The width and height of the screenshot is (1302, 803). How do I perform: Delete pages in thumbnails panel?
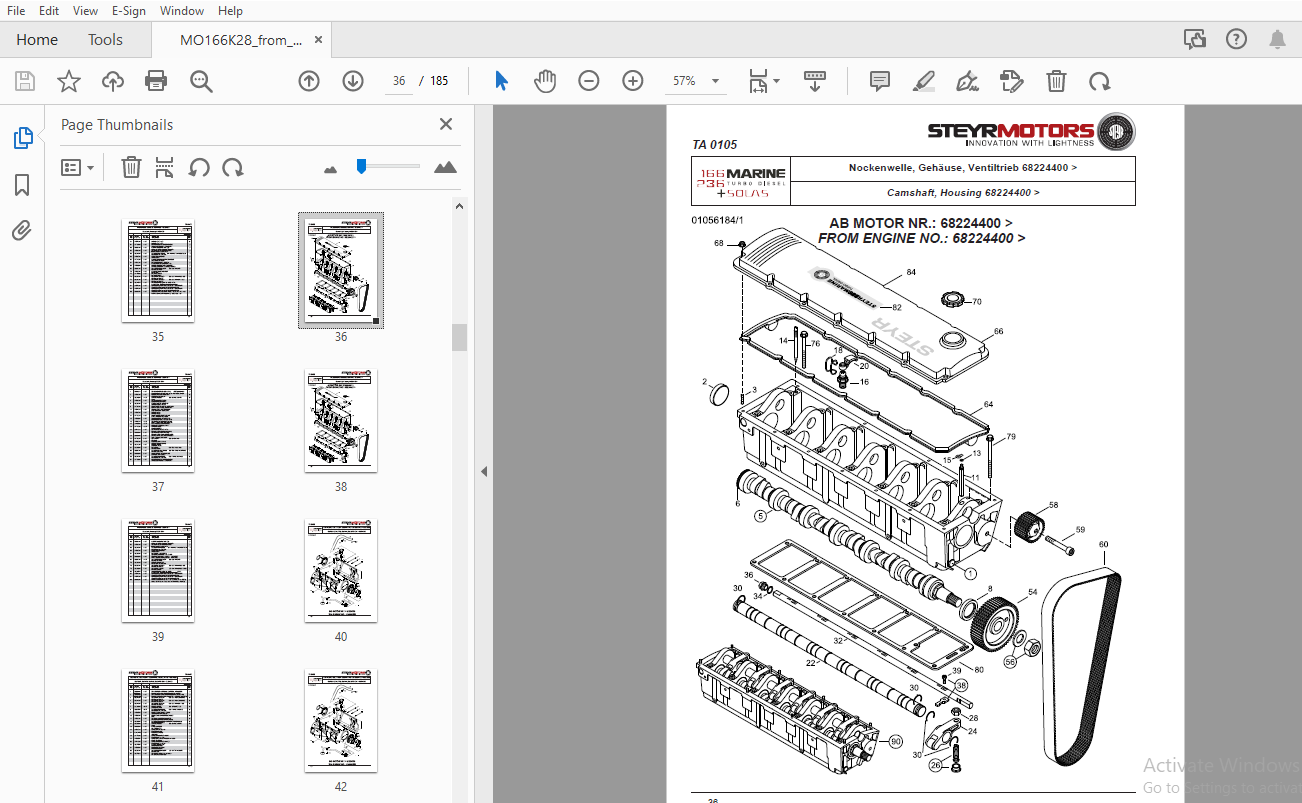click(x=131, y=167)
